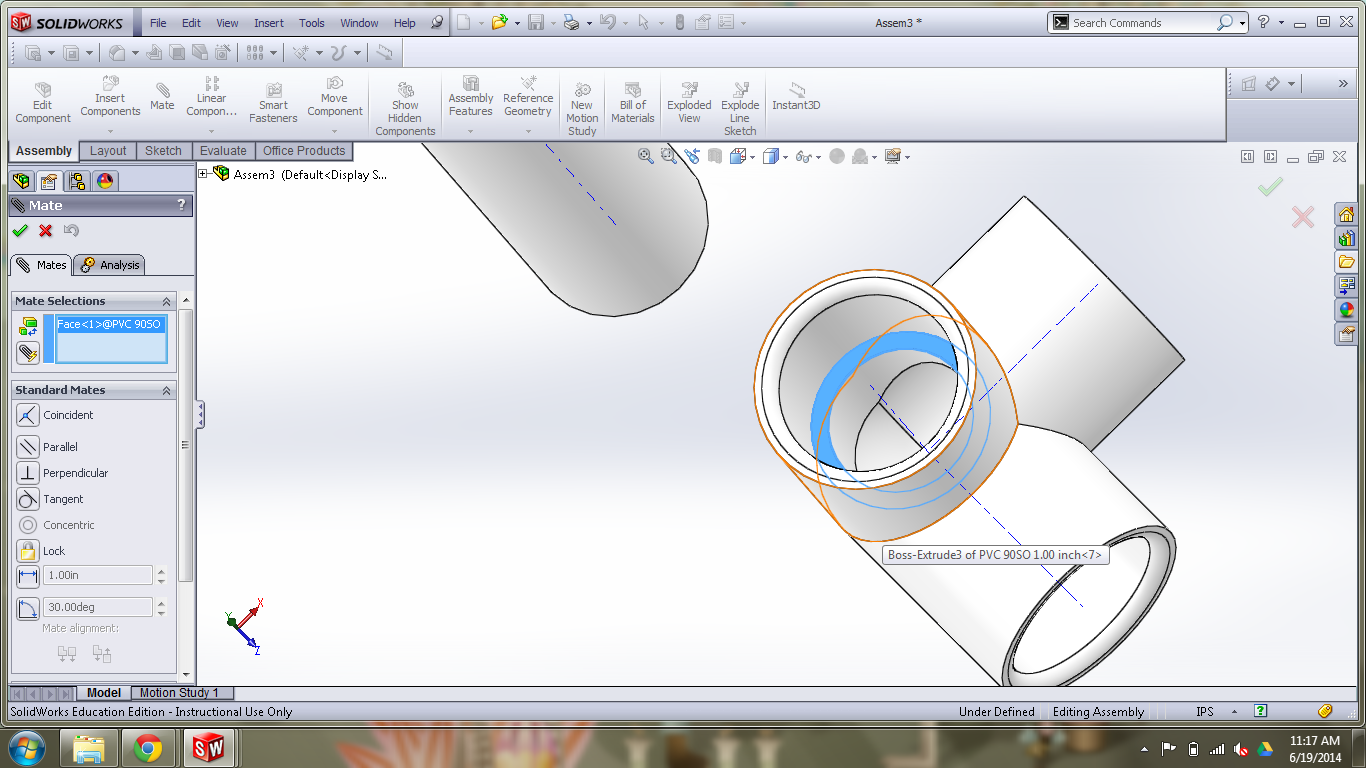This screenshot has height=768, width=1366.
Task: Click Show Hidden Components
Action: [405, 109]
